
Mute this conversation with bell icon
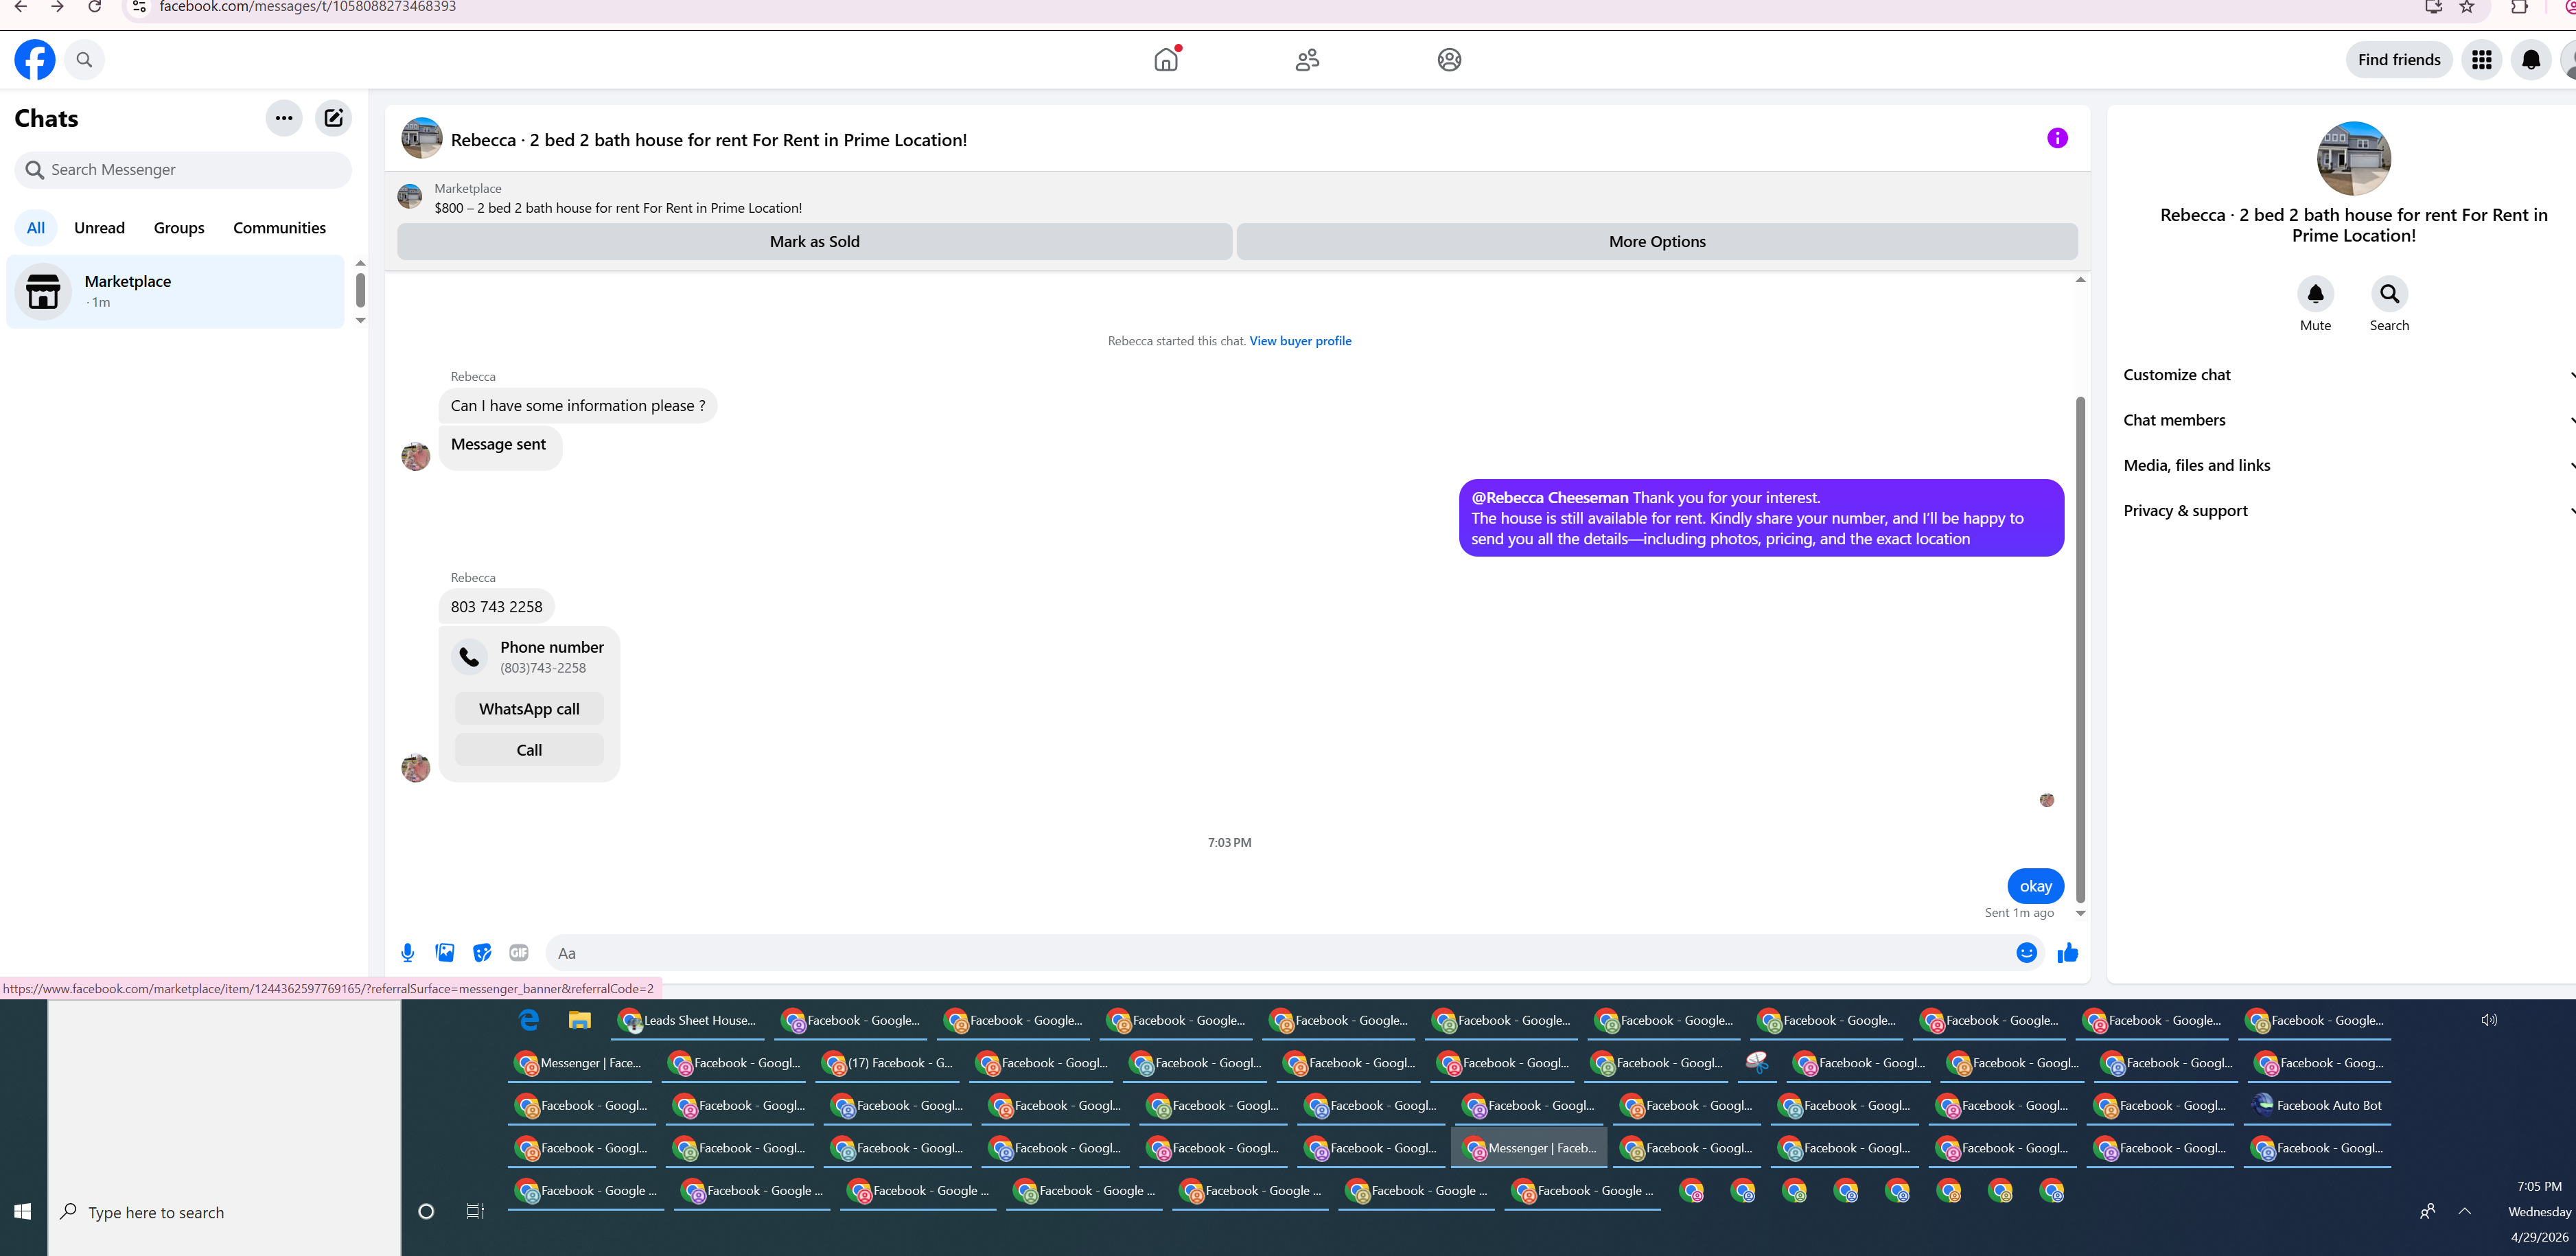point(2315,294)
